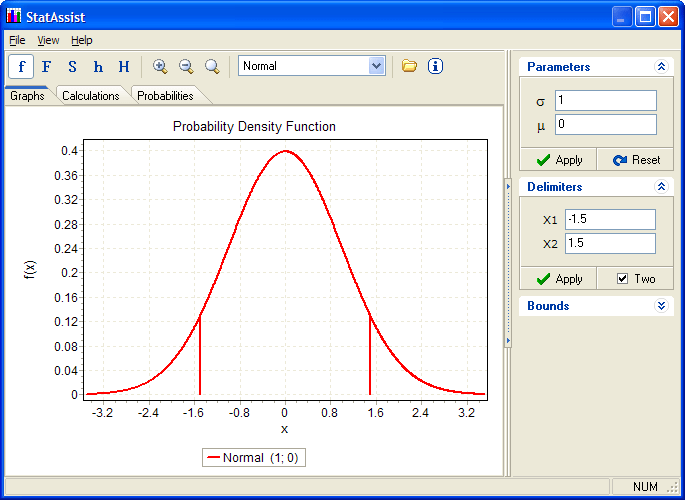The image size is (685, 500).
Task: Expand the Bounds panel
Action: click(x=660, y=306)
